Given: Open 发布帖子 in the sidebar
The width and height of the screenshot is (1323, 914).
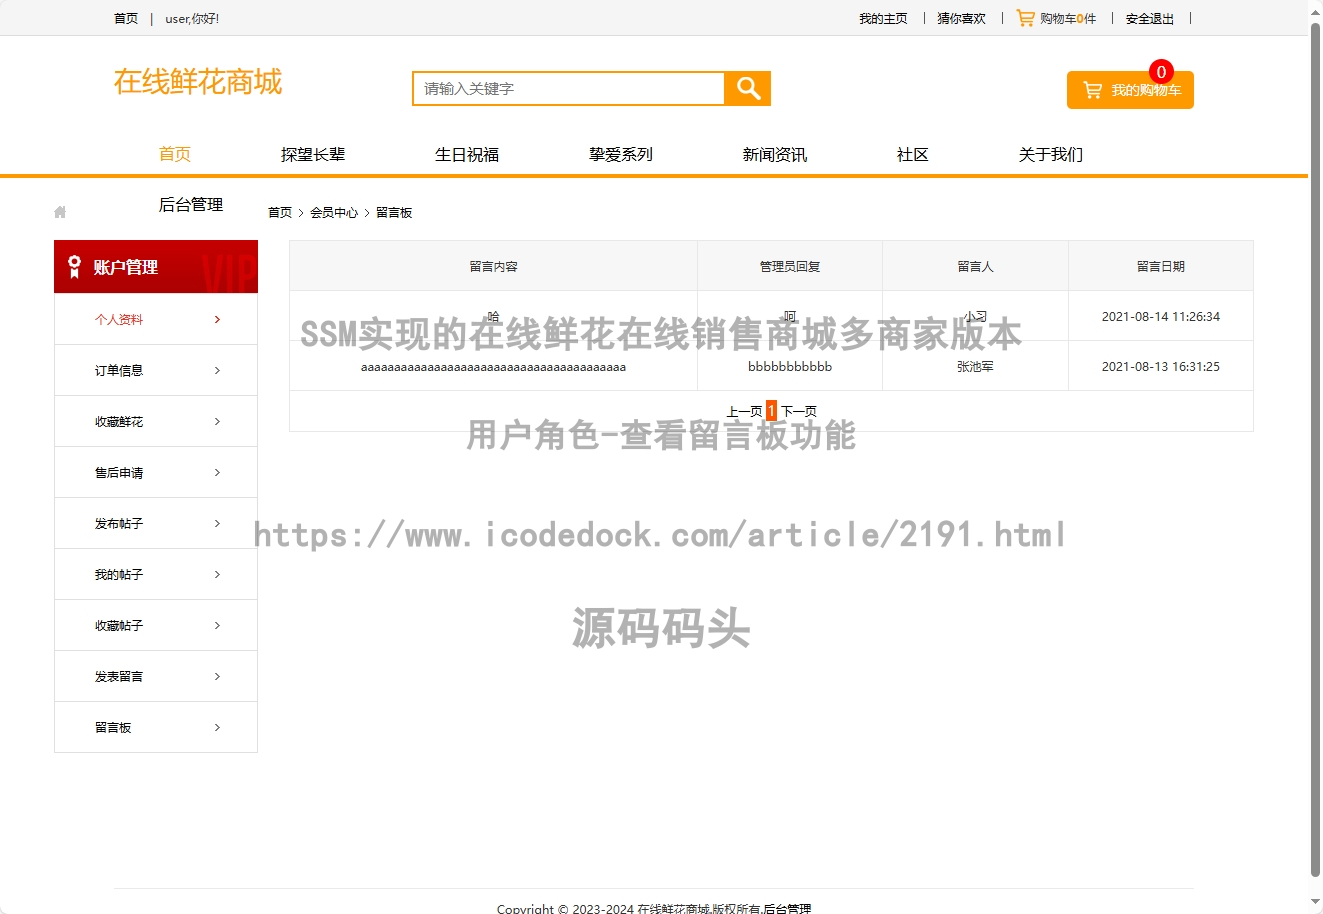Looking at the screenshot, I should pos(119,524).
